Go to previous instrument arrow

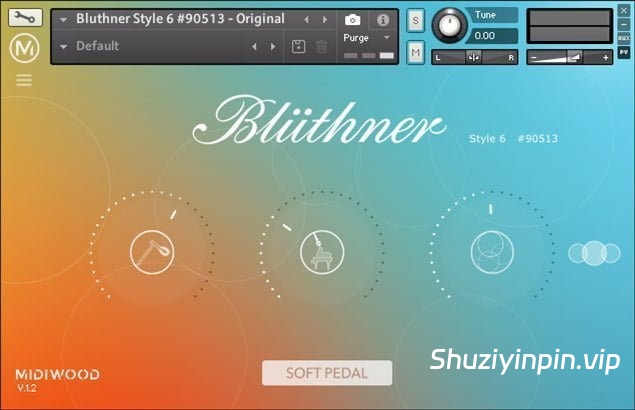click(x=307, y=19)
